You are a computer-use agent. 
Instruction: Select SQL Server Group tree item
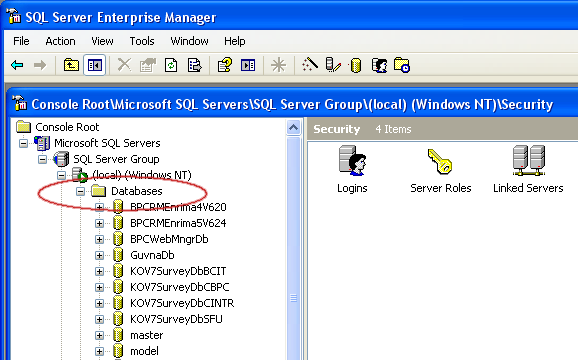[116, 159]
